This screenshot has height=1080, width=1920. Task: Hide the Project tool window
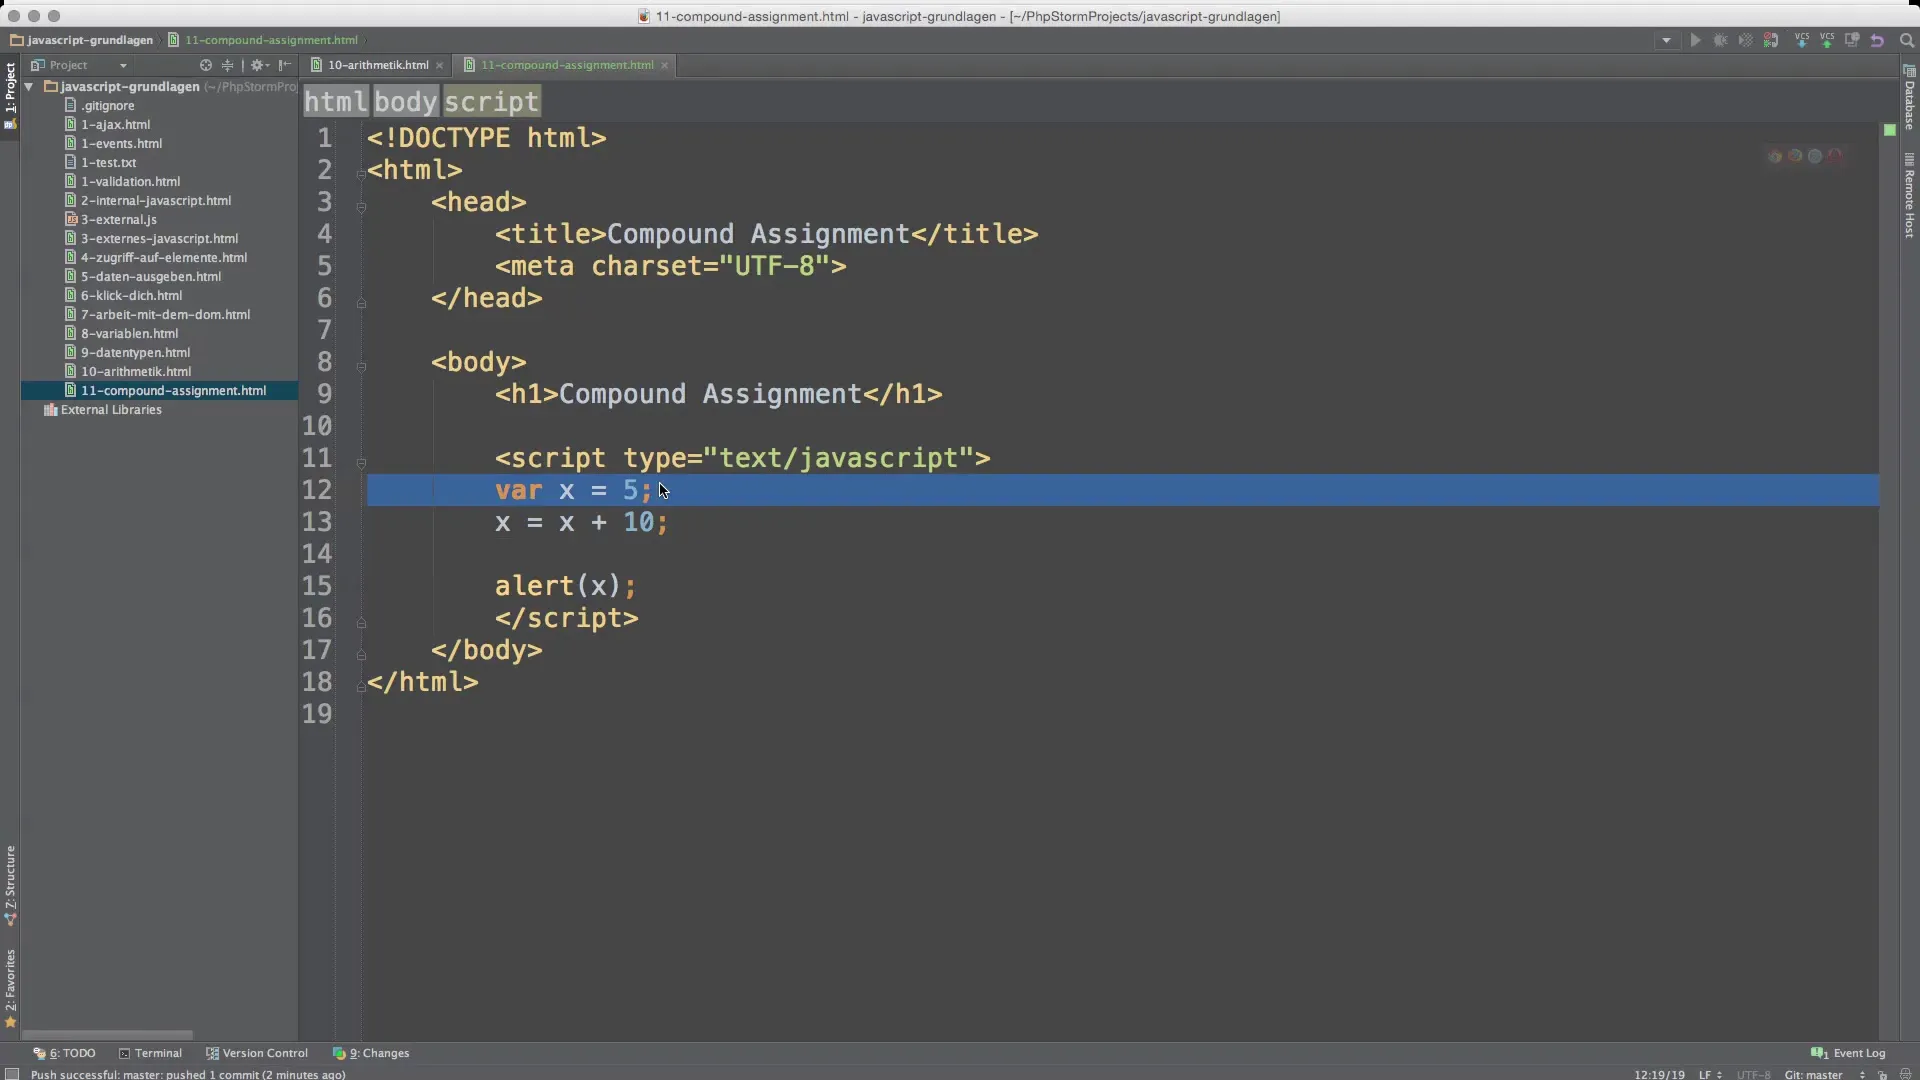tap(285, 65)
